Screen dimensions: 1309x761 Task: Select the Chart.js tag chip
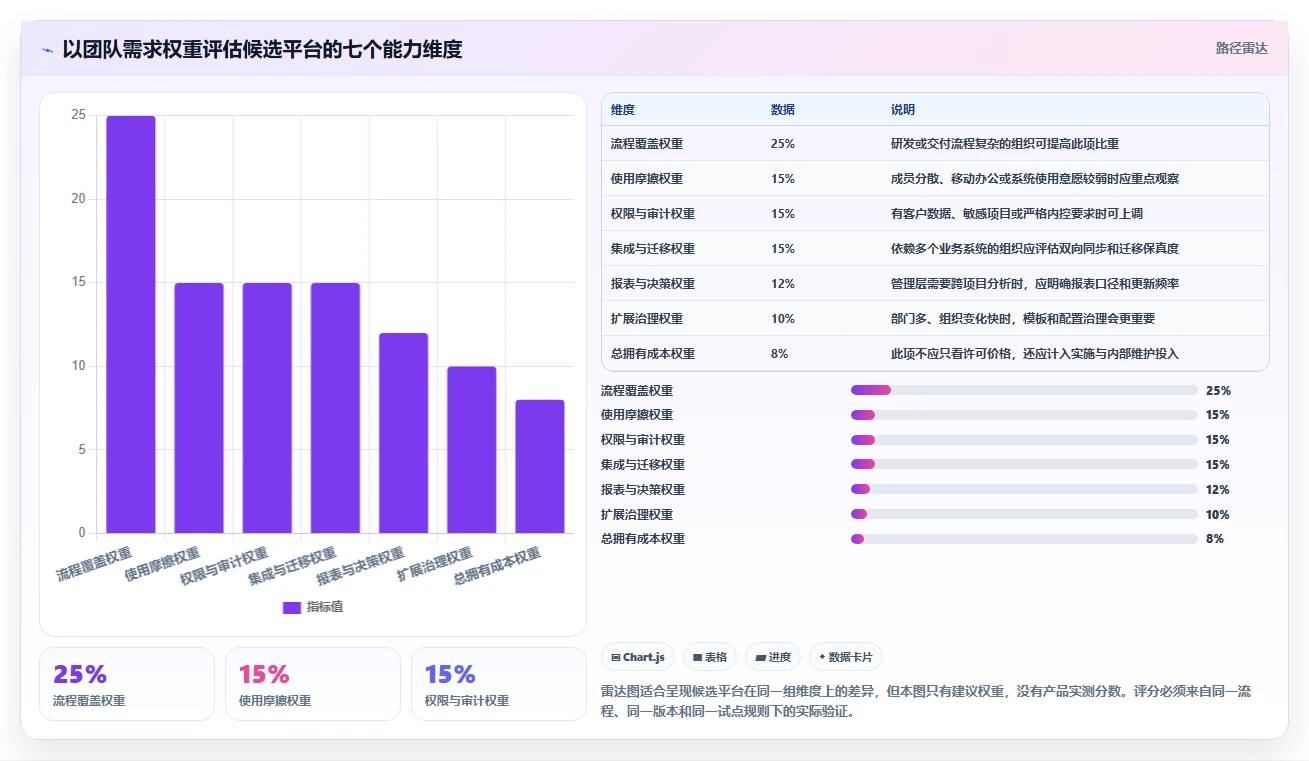pyautogui.click(x=638, y=657)
